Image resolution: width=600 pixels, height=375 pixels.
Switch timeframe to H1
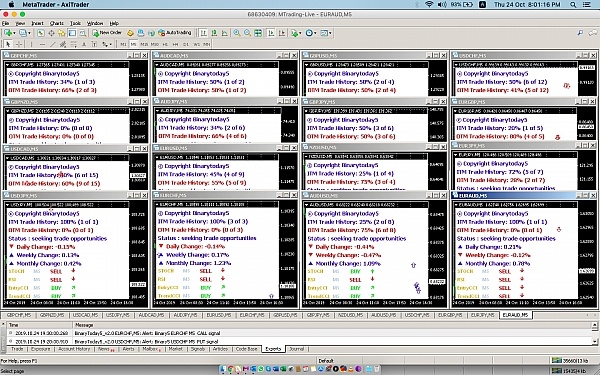click(x=166, y=44)
